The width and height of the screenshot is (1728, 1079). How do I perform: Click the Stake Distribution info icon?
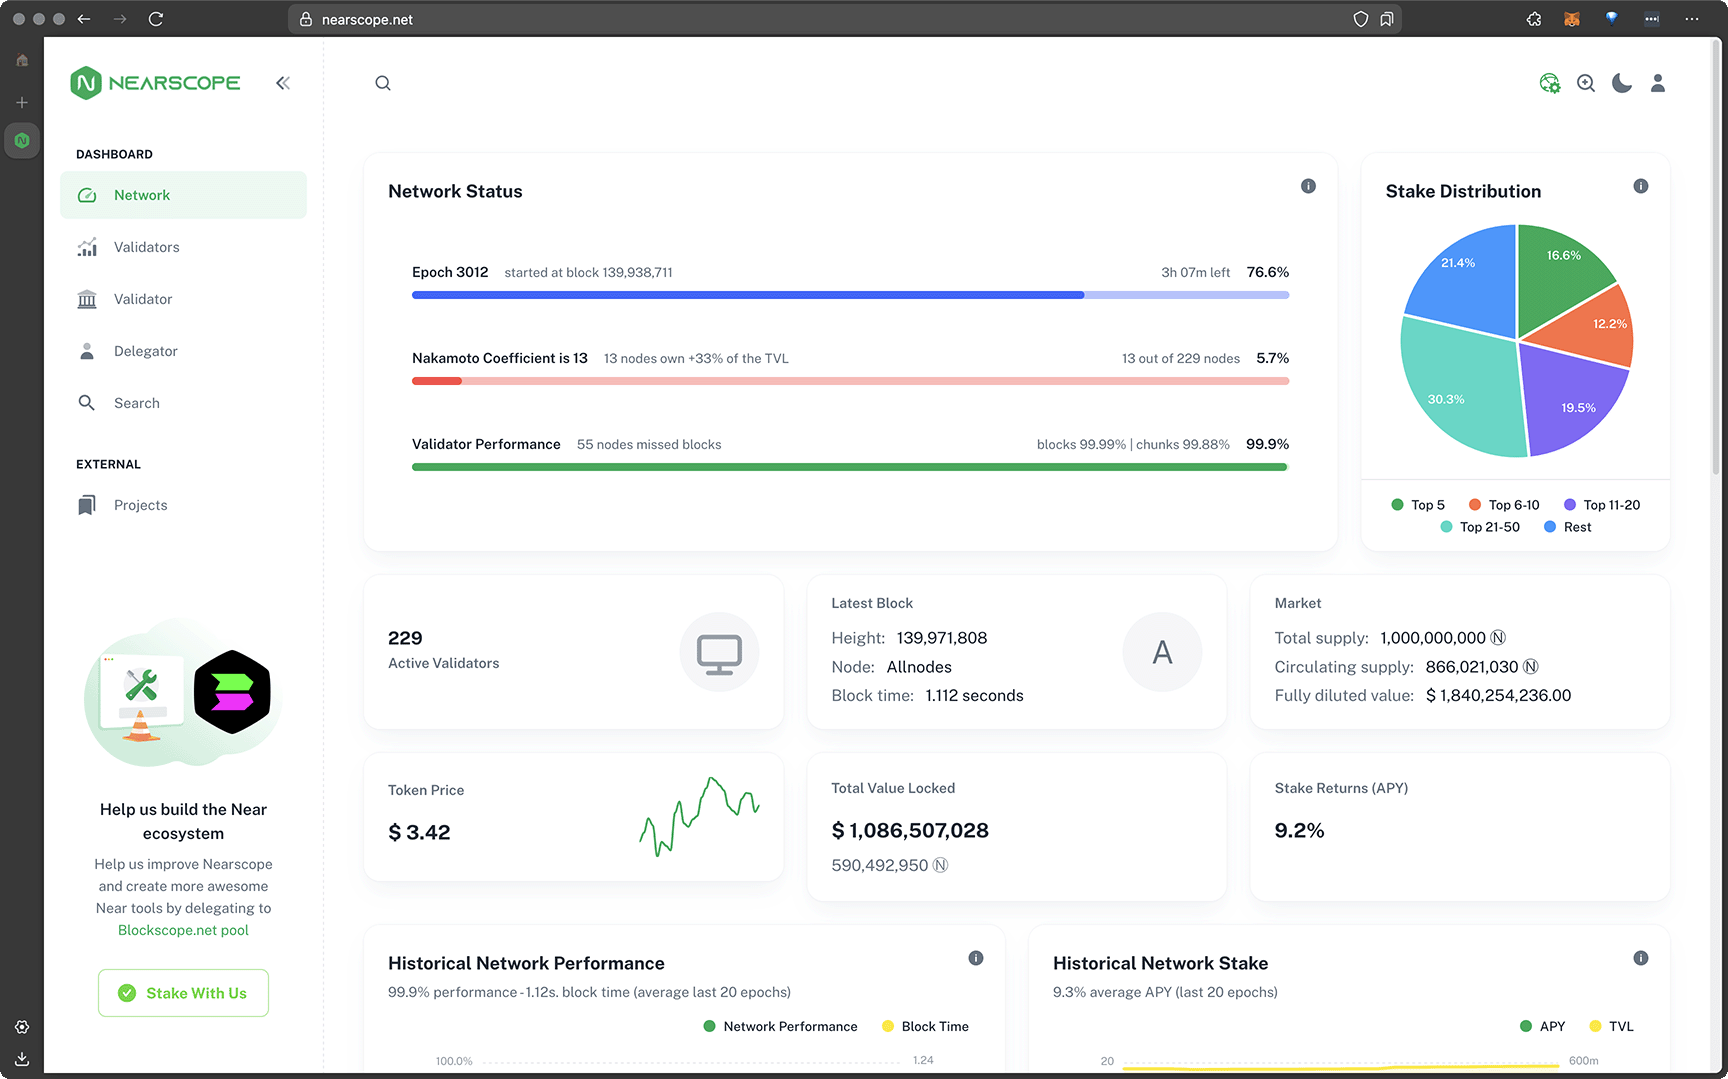pyautogui.click(x=1640, y=186)
